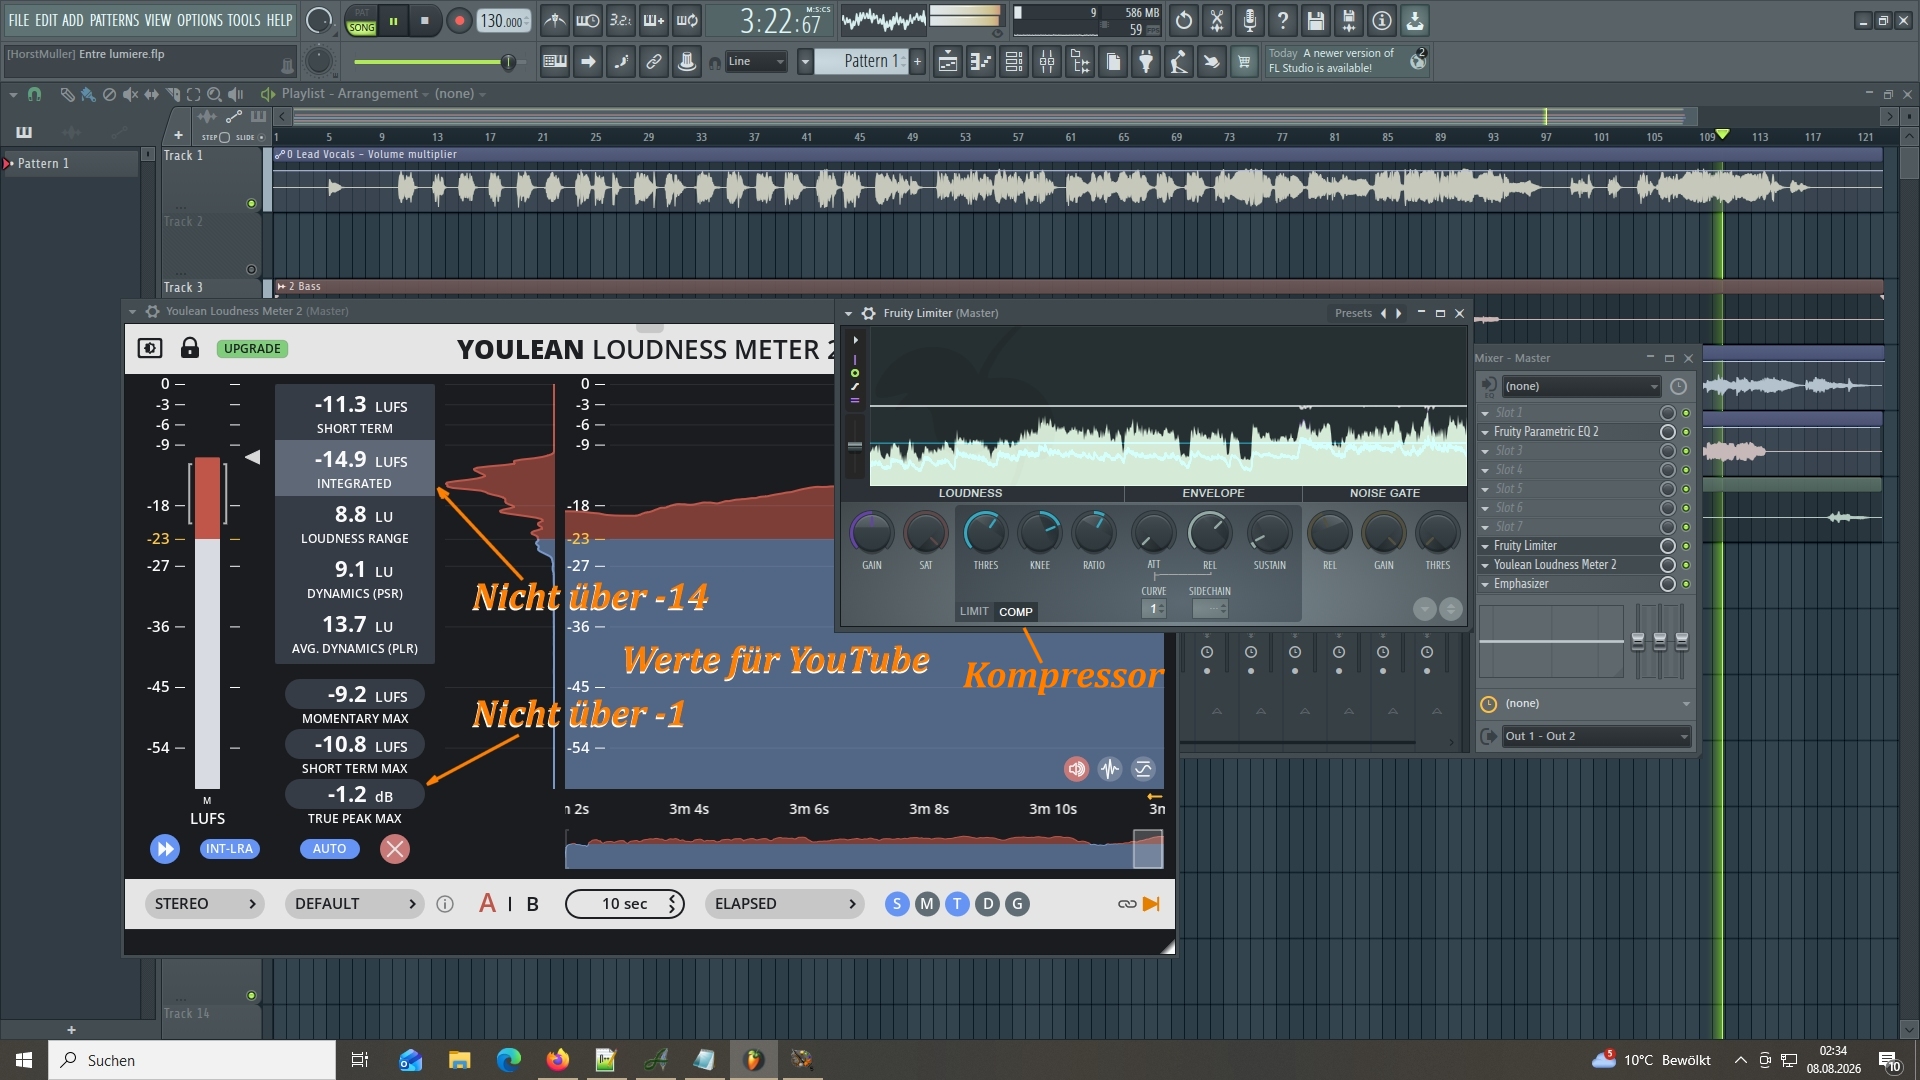The height and width of the screenshot is (1080, 1920).
Task: Open the Out 1 - Out 2 output dropdown
Action: [x=1596, y=736]
